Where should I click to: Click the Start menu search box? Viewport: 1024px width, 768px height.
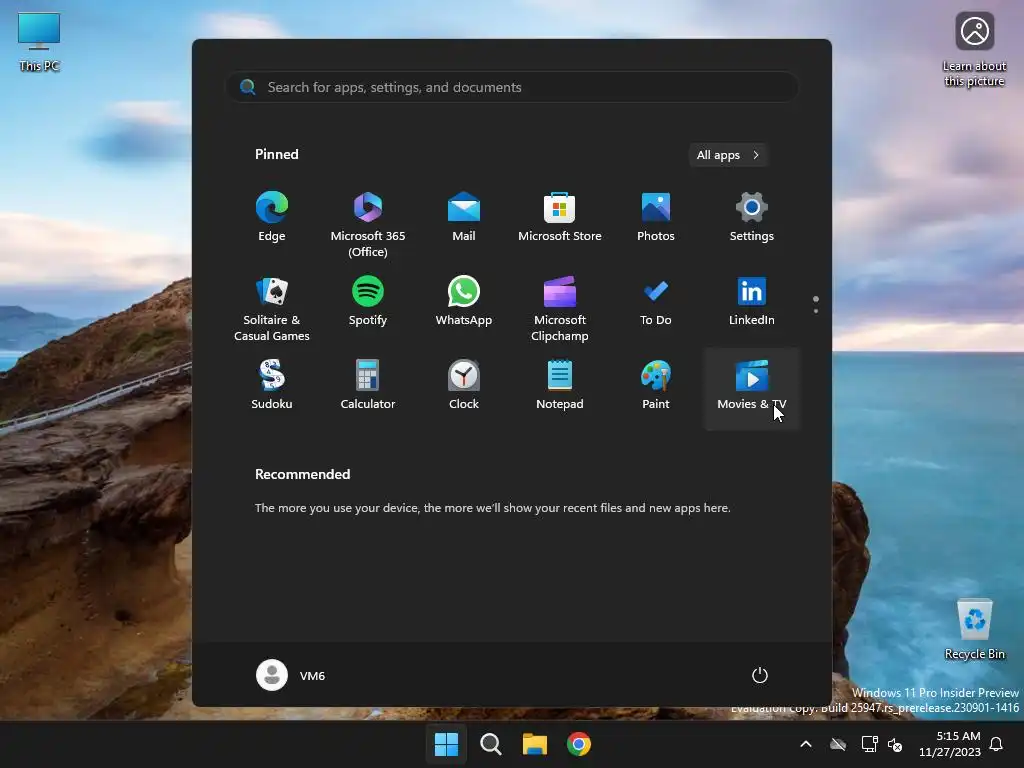tap(512, 87)
